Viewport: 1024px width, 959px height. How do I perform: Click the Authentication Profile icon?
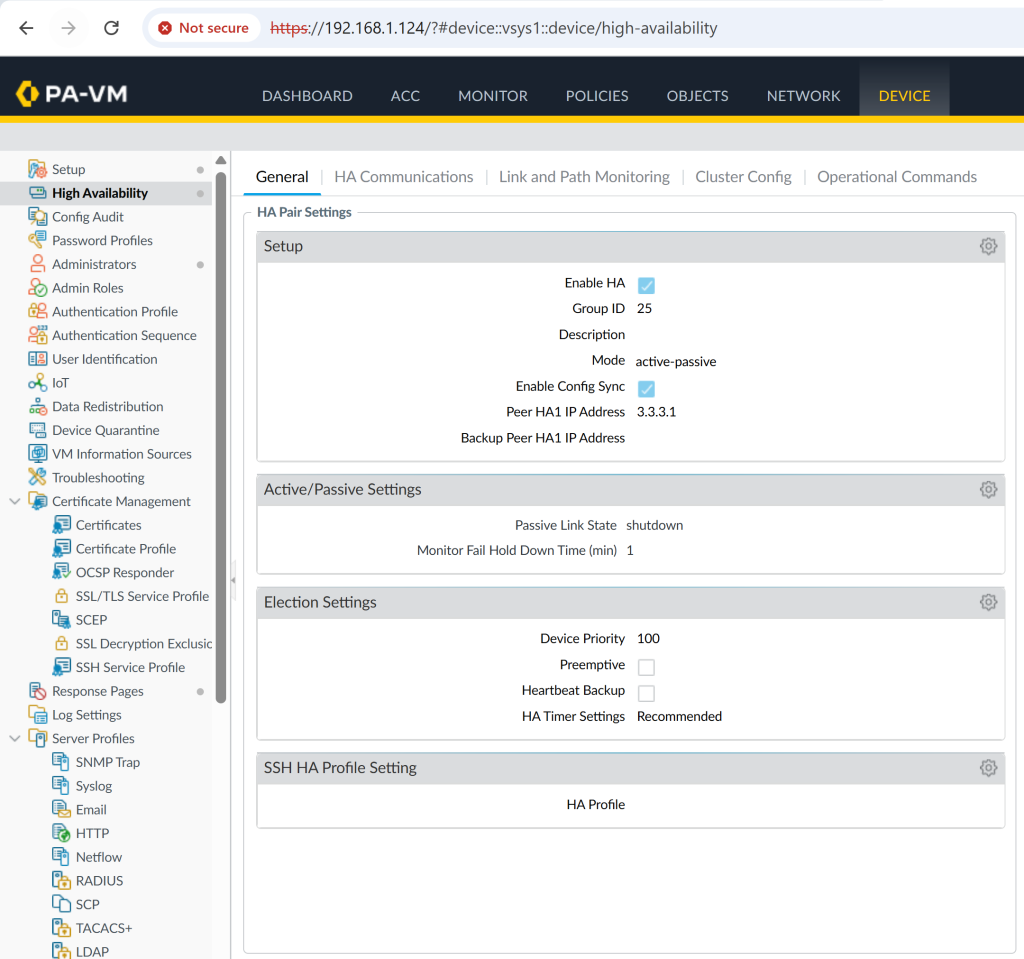[37, 311]
